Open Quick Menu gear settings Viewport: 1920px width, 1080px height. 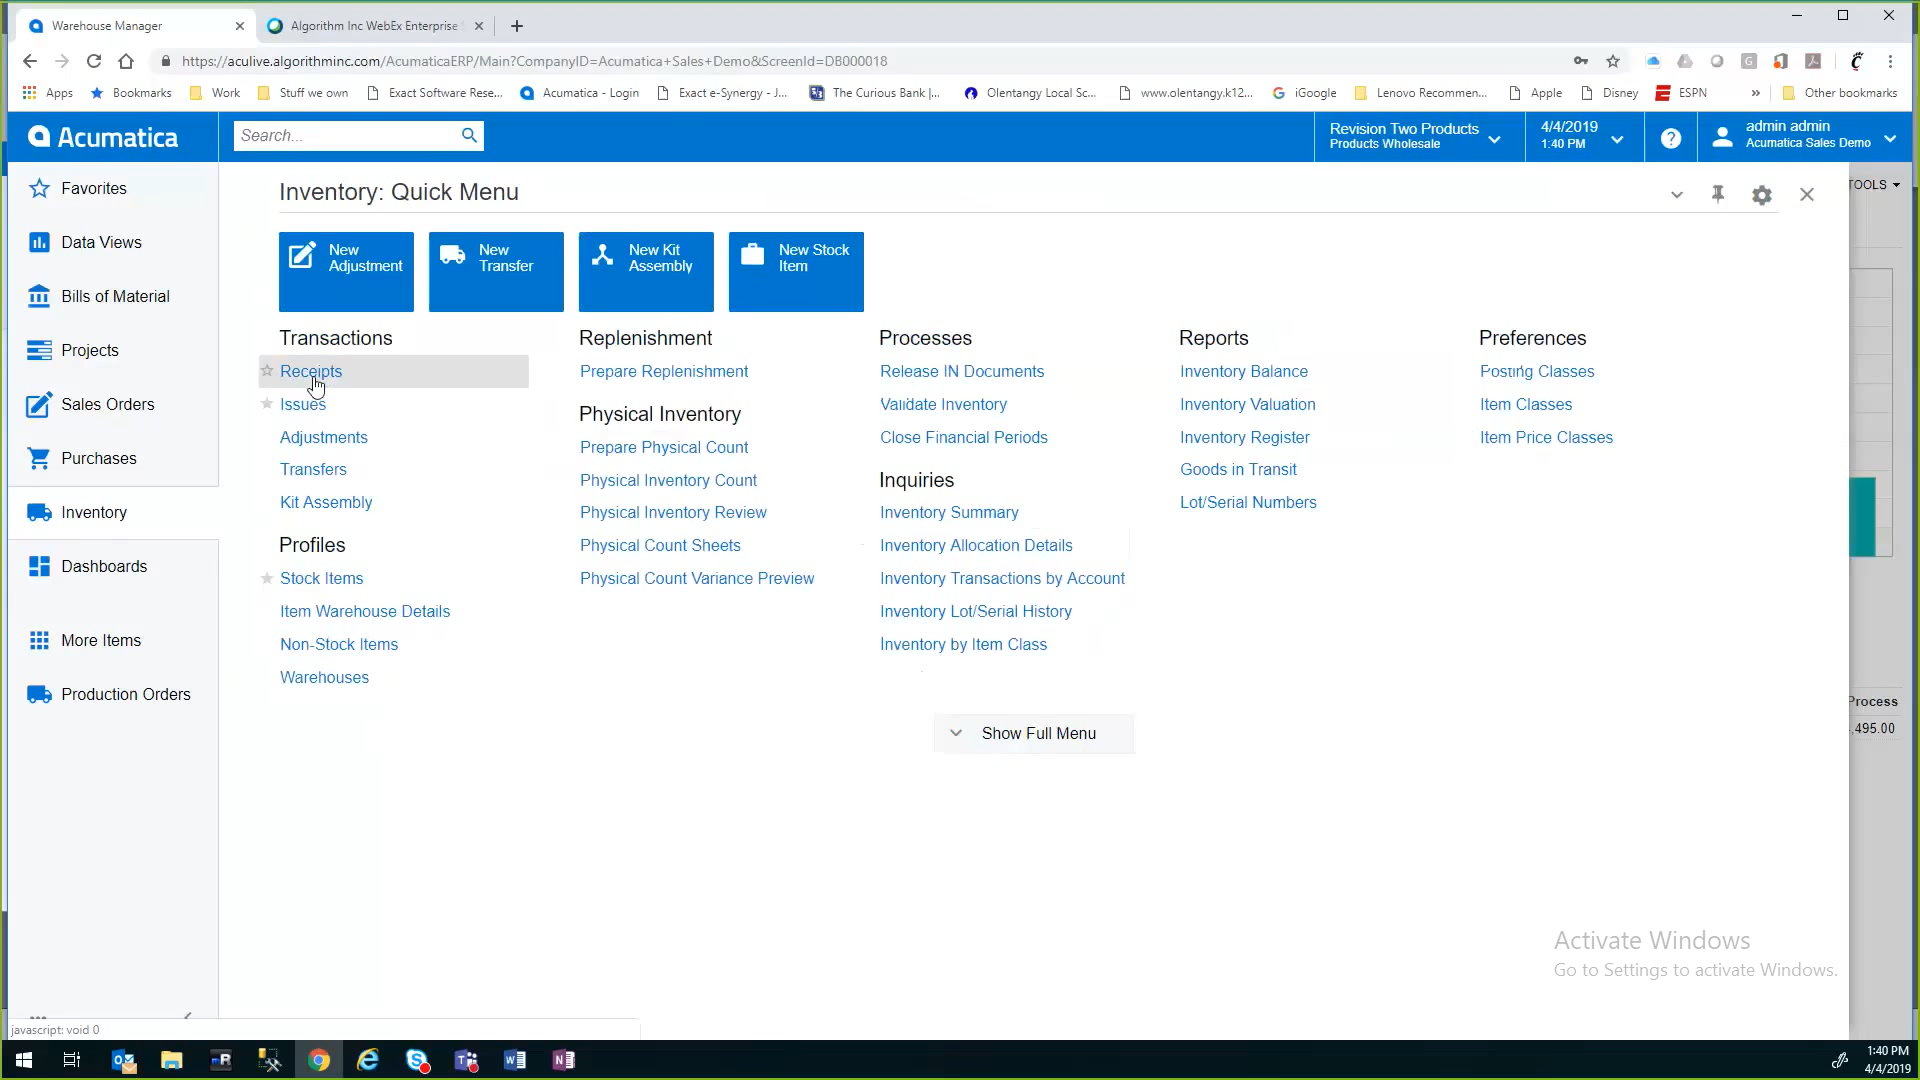[x=1762, y=196]
